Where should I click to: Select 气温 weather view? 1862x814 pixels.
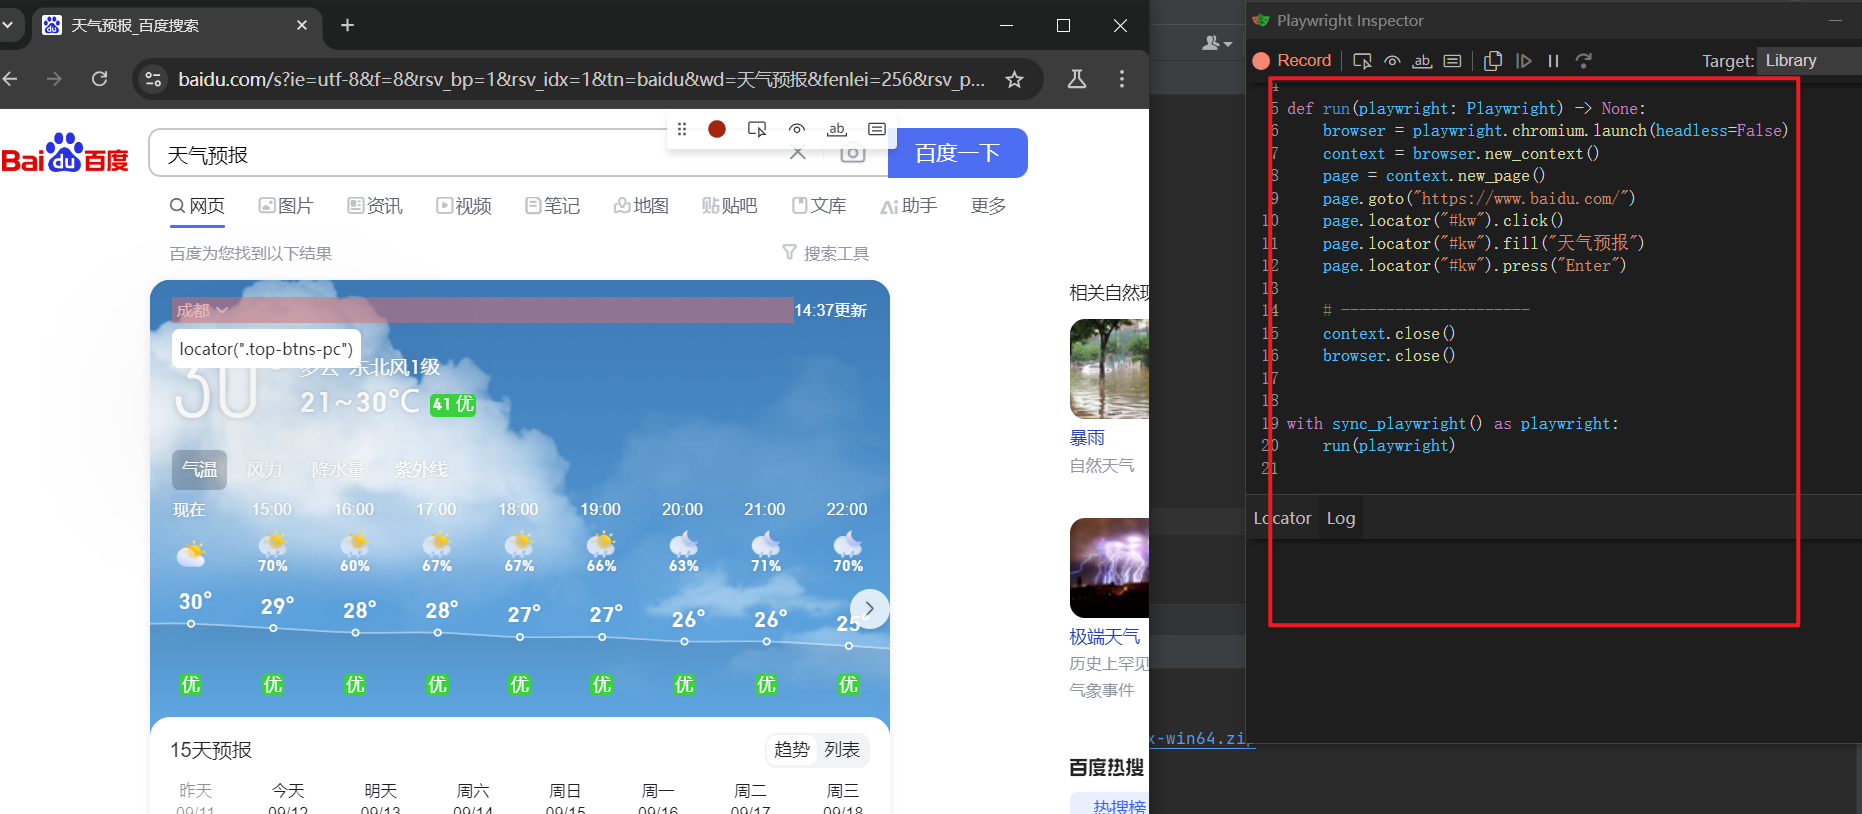199,469
